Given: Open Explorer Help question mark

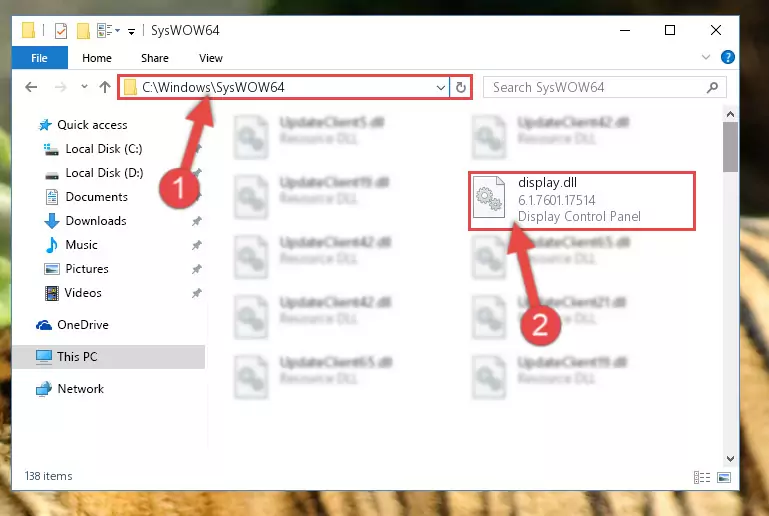Looking at the screenshot, I should (x=727, y=57).
